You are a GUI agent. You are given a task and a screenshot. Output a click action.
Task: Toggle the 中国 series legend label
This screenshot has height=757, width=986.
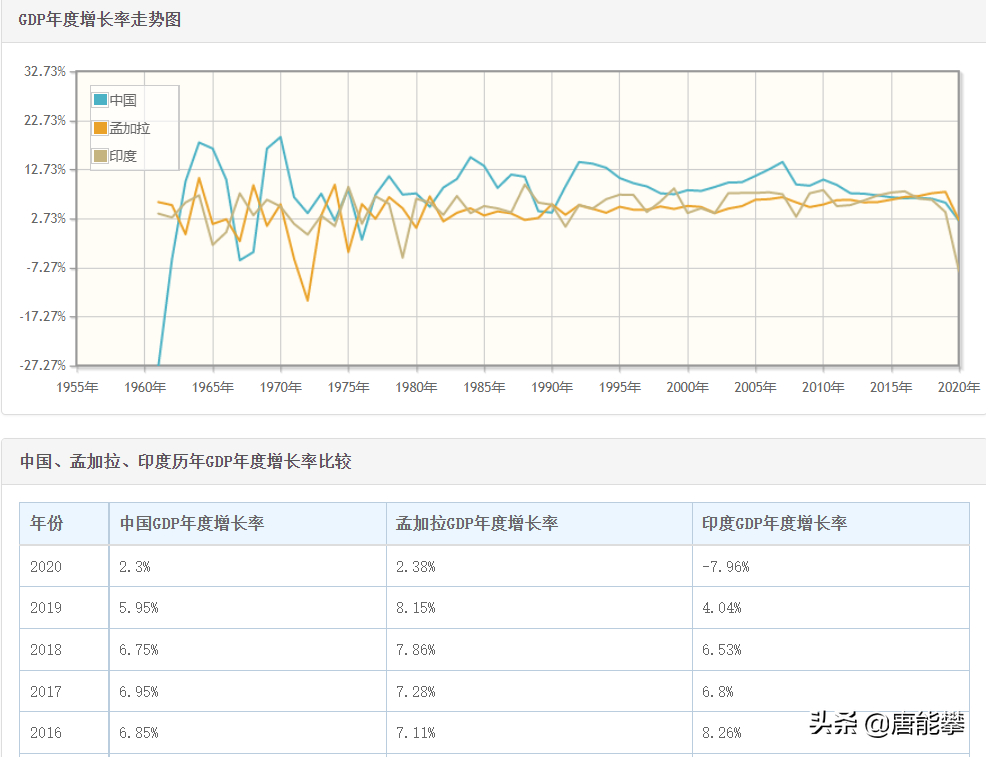123,100
